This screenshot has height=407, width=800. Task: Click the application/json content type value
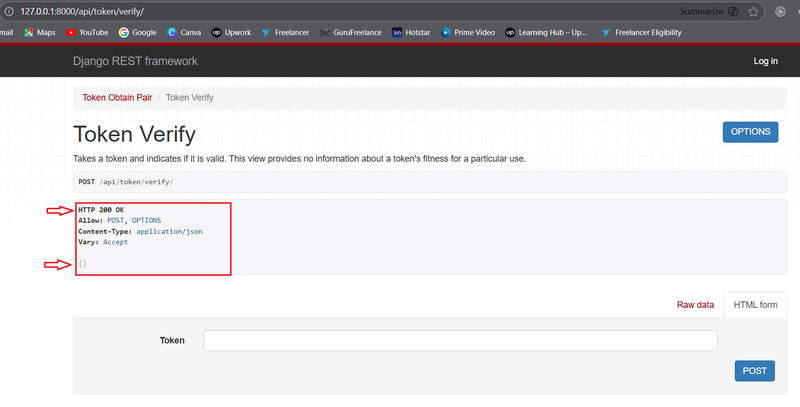169,231
